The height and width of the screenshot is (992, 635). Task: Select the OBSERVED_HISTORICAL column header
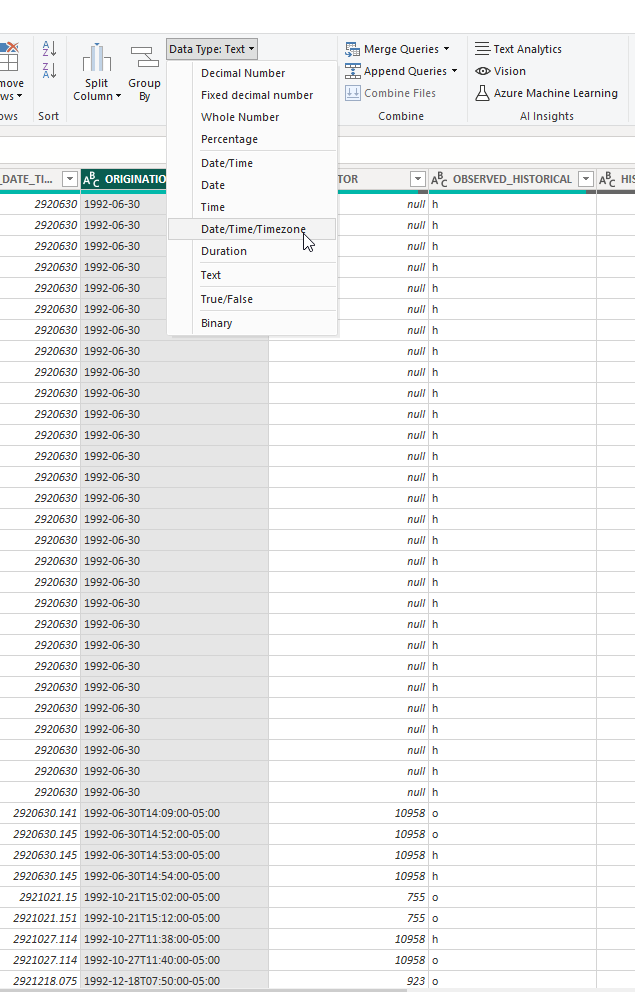(512, 179)
